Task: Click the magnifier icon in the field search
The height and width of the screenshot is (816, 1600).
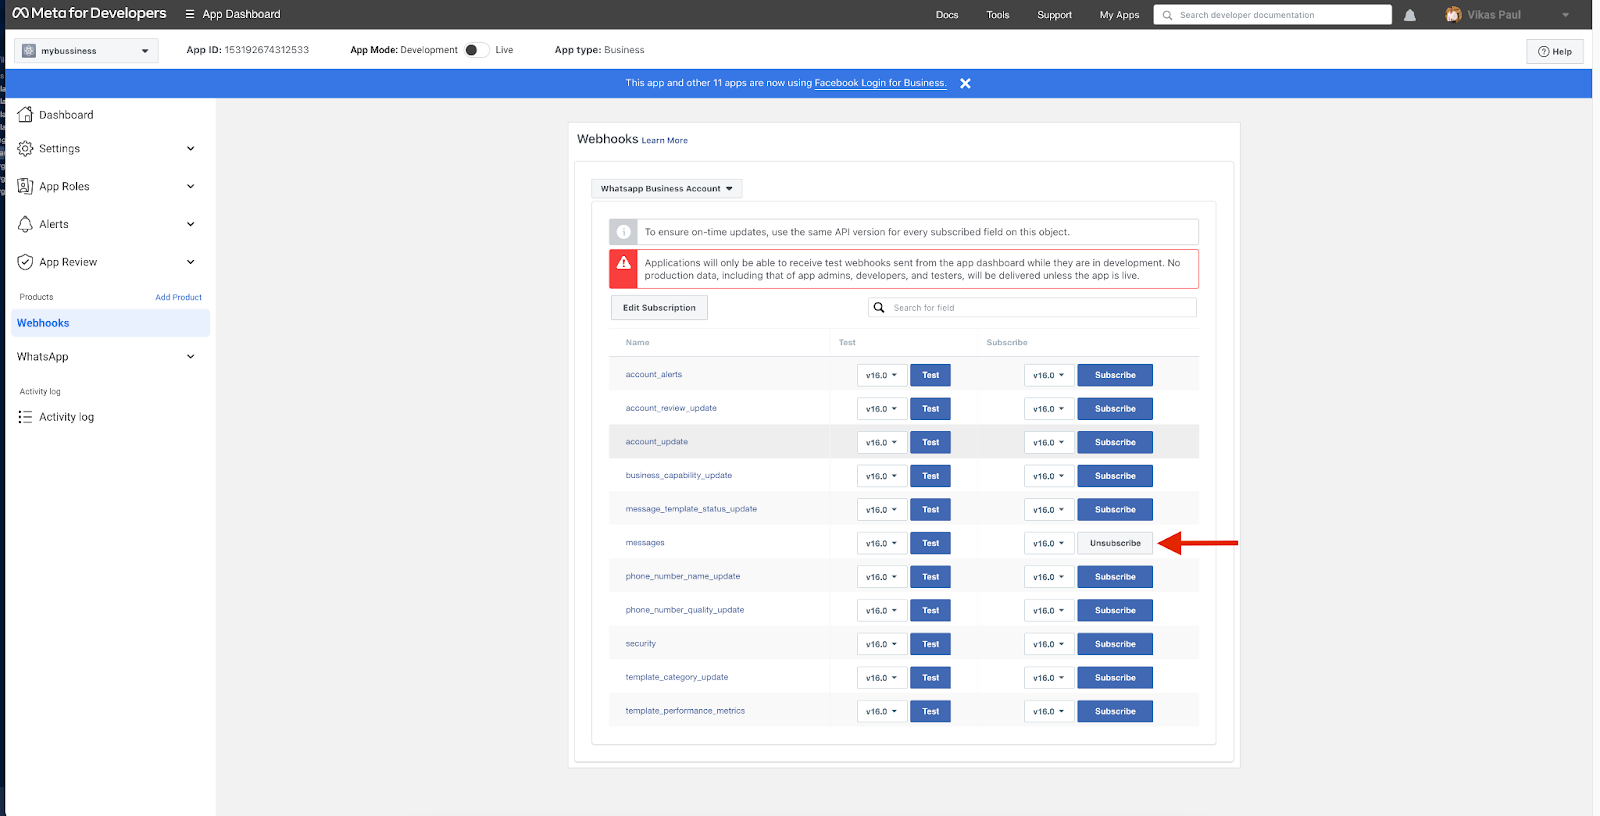Action: click(x=879, y=308)
